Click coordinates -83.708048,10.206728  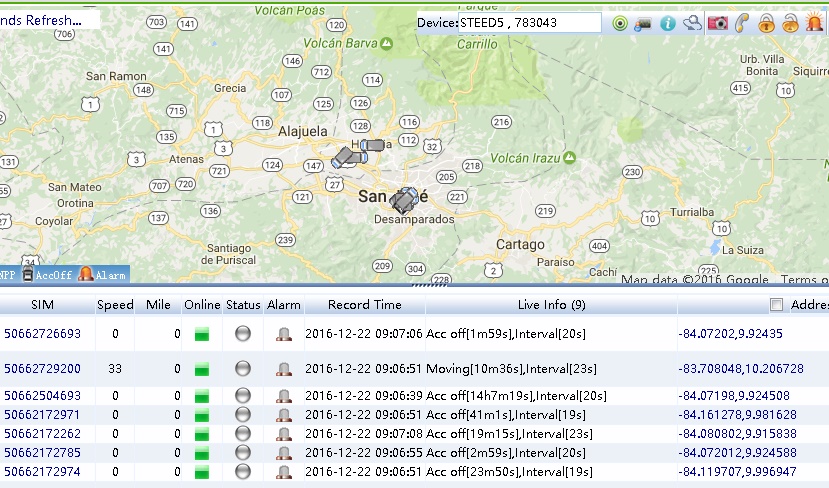(x=741, y=369)
